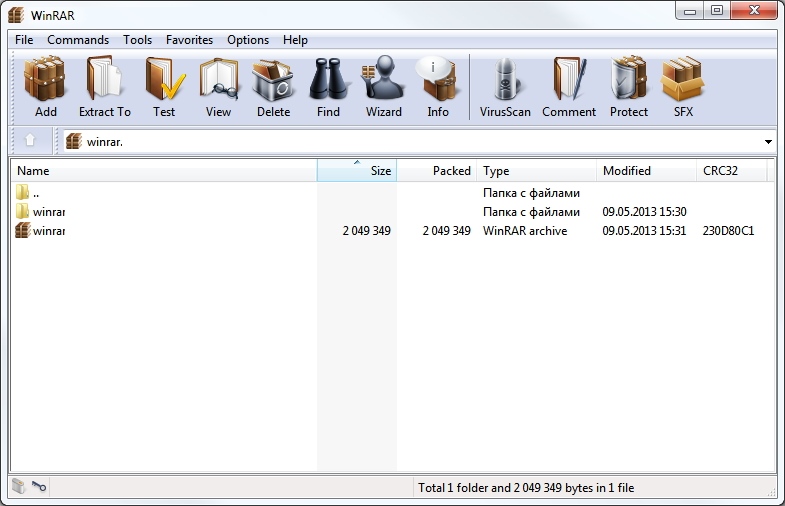This screenshot has width=785, height=506.
Task: Click the key password icon in status bar
Action: point(39,487)
